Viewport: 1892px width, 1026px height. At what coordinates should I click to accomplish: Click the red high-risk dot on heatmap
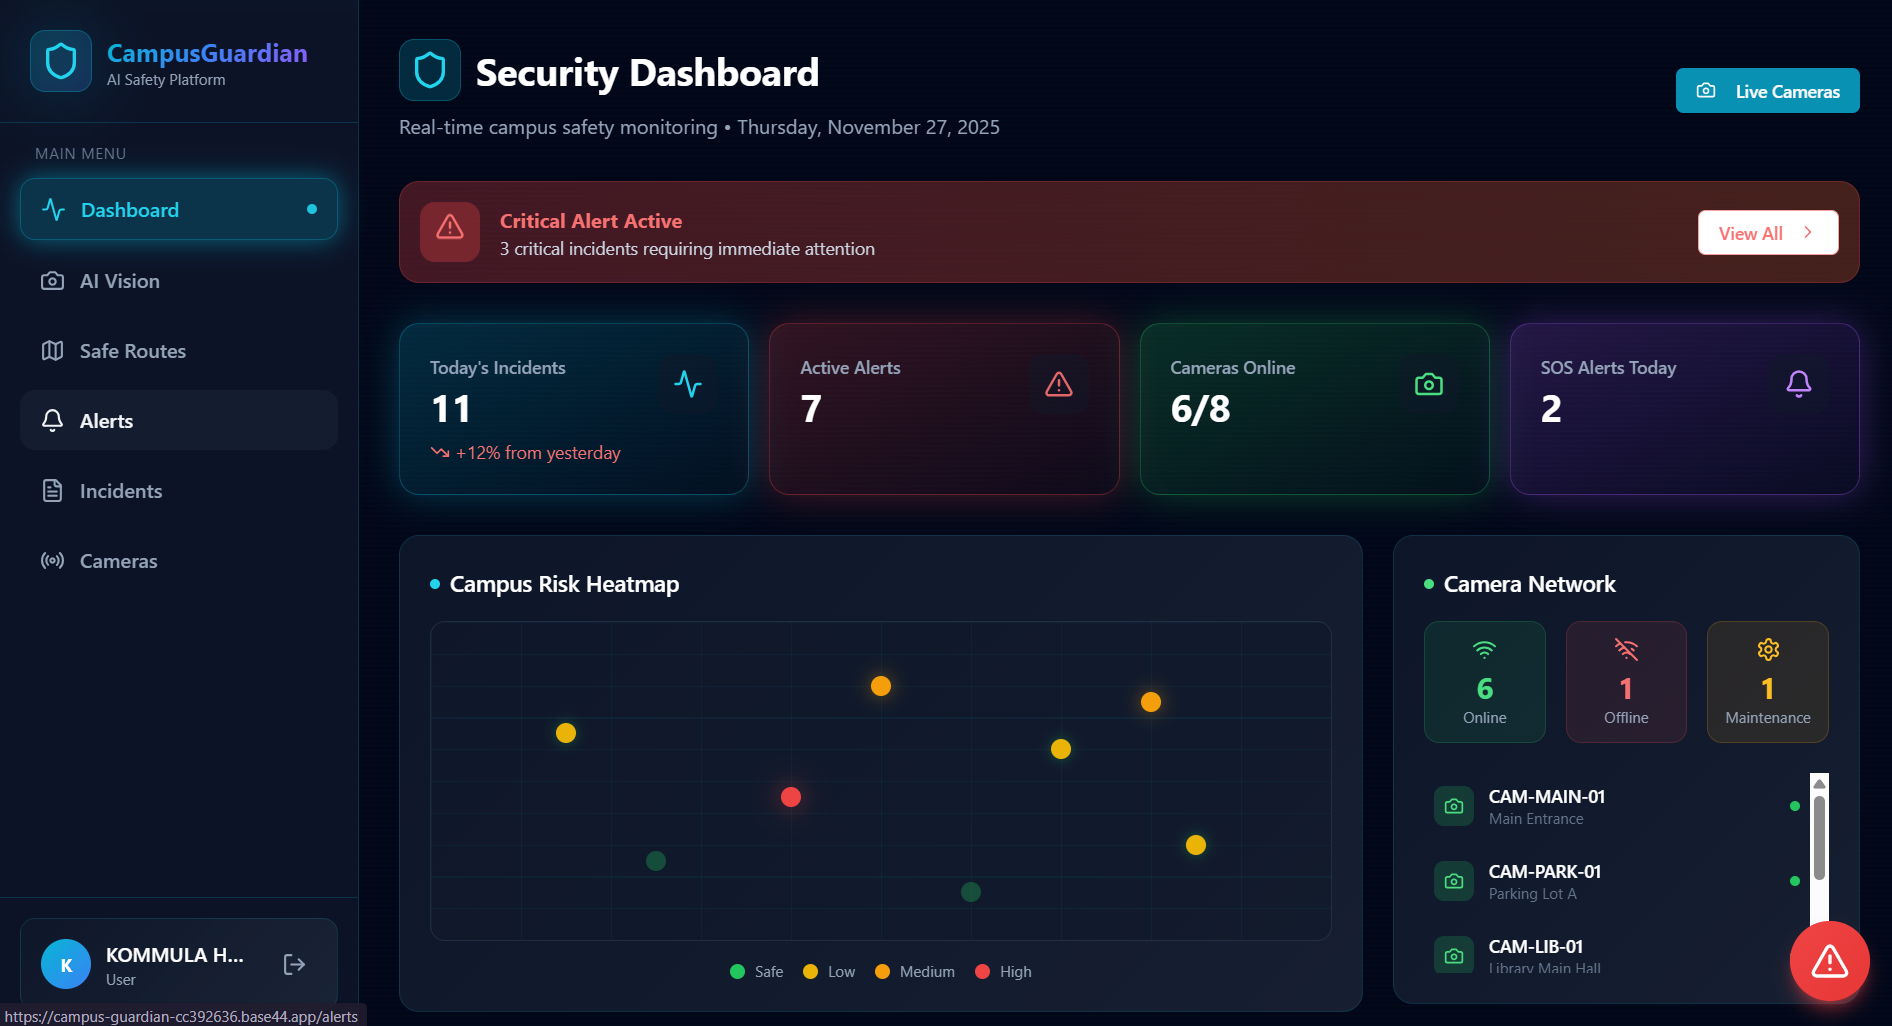tap(791, 797)
